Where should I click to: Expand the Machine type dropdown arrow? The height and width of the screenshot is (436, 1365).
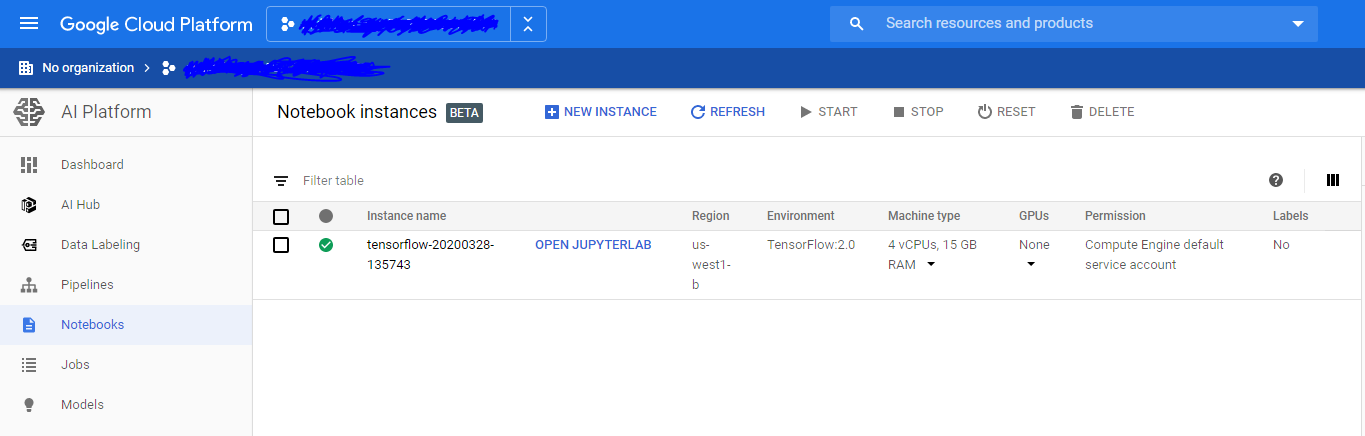[x=931, y=265]
